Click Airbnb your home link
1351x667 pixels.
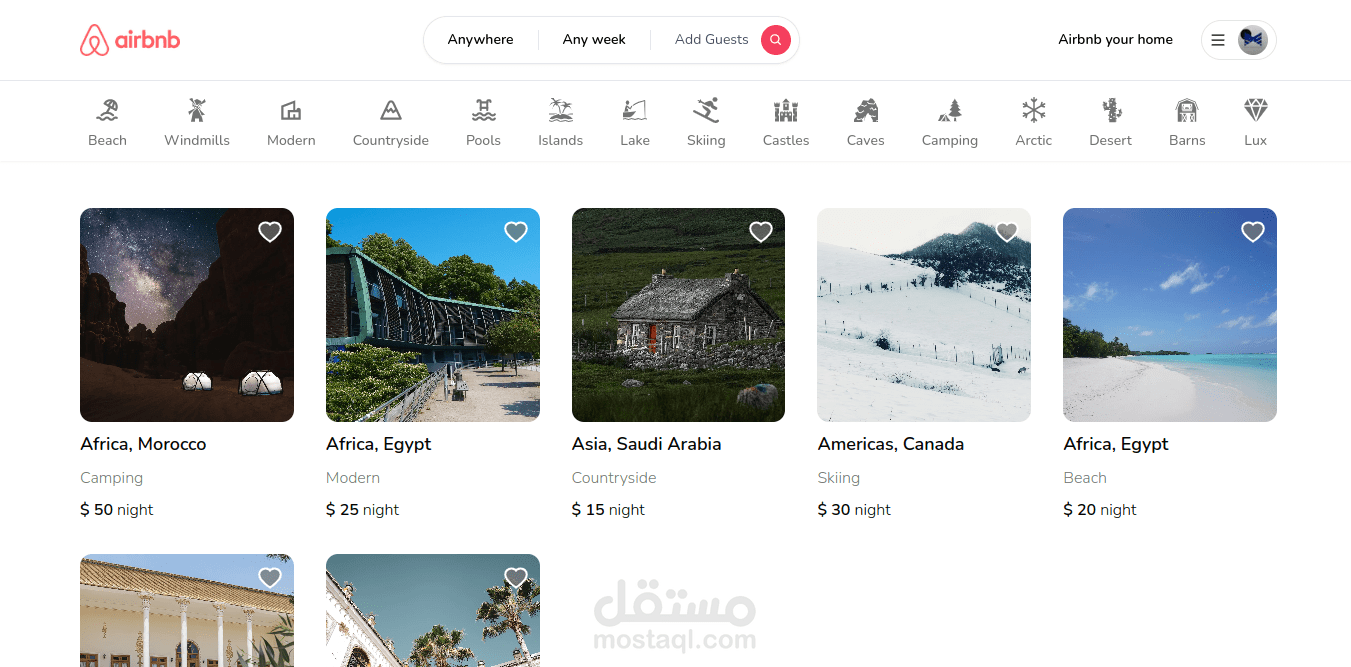click(x=1116, y=40)
